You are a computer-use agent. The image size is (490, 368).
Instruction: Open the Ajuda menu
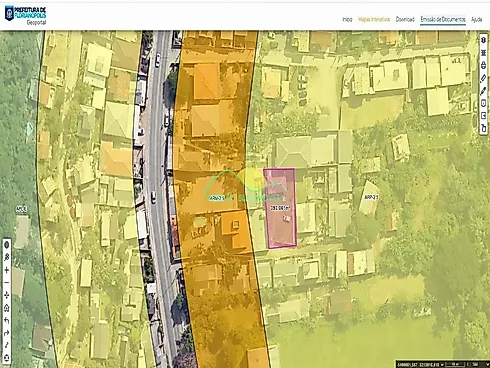click(477, 19)
